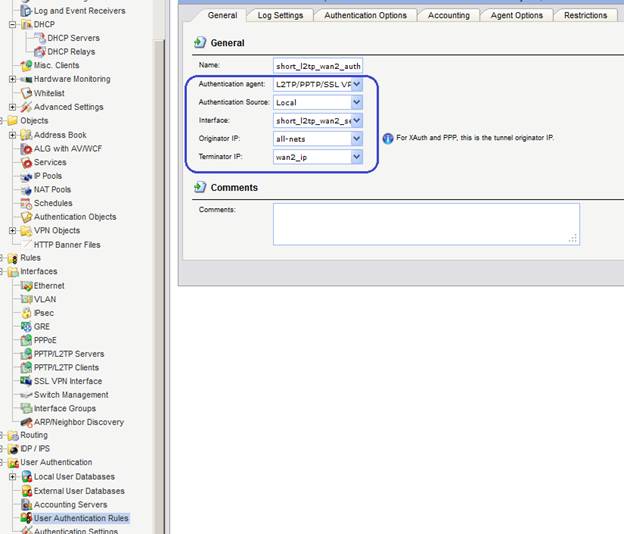Expand the Hardware Monitoring tree node
The height and width of the screenshot is (534, 624).
click(12, 79)
